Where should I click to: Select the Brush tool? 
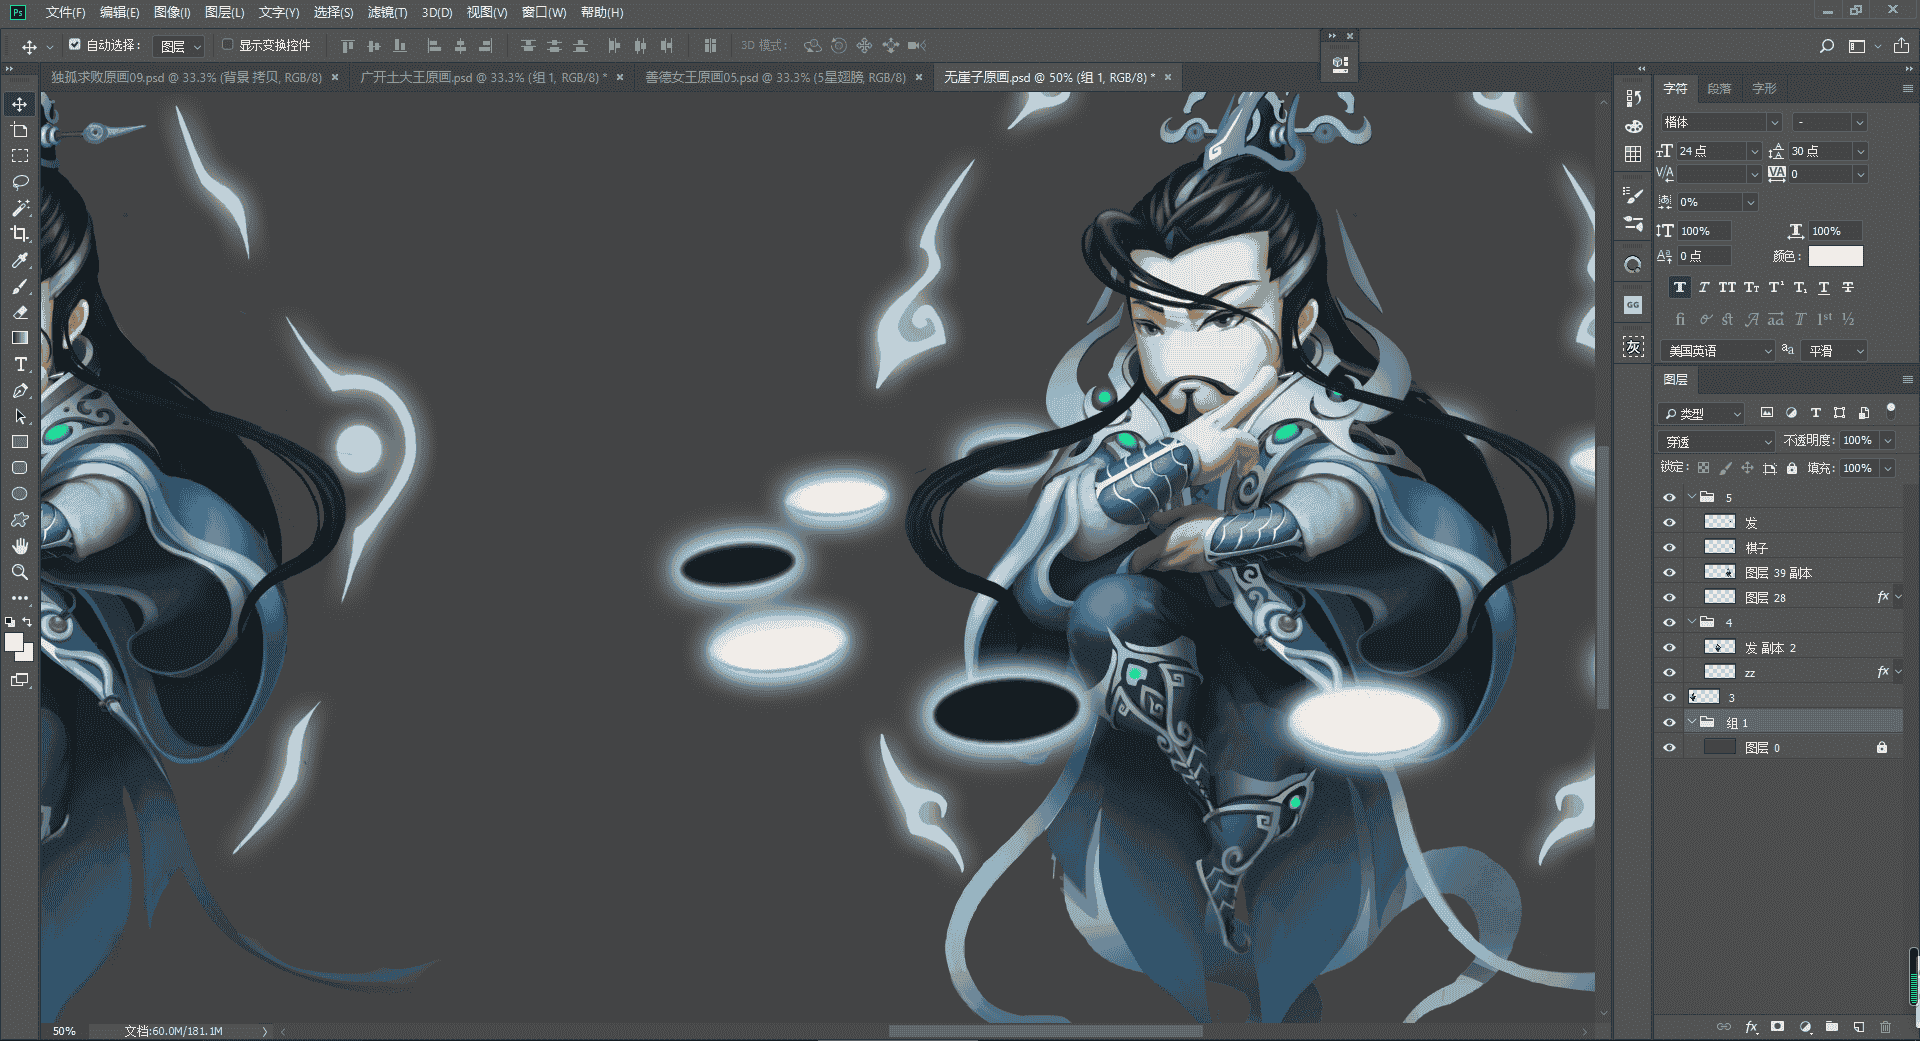tap(19, 286)
